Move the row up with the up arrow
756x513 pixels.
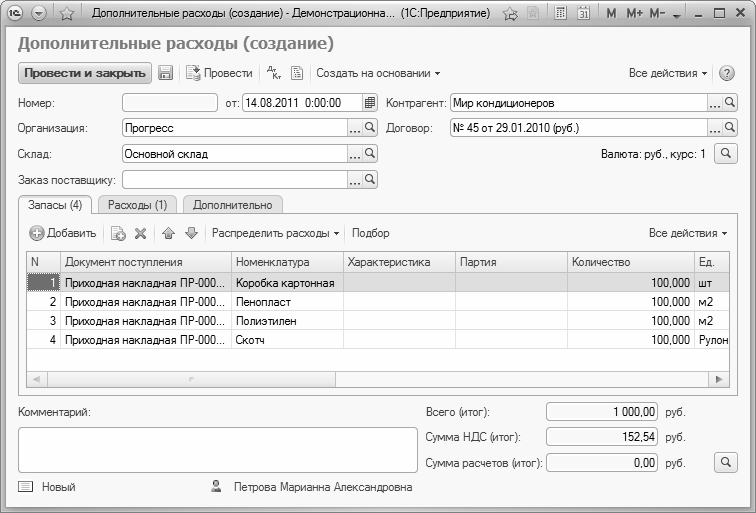coord(168,233)
